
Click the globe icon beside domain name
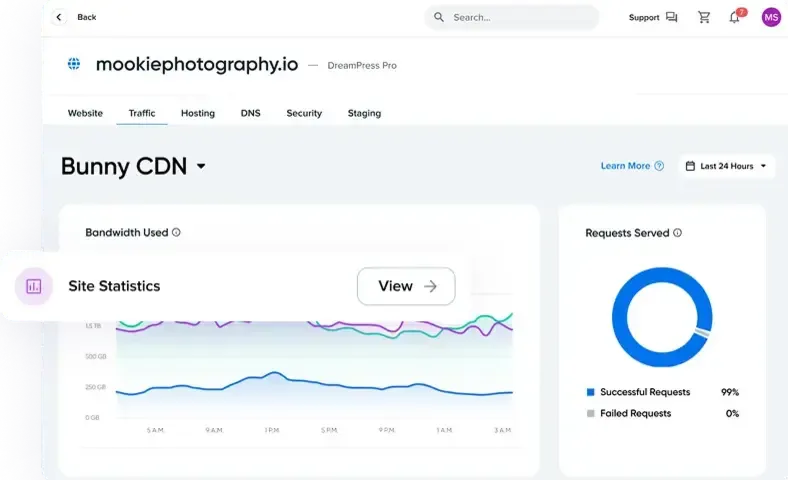pyautogui.click(x=74, y=64)
